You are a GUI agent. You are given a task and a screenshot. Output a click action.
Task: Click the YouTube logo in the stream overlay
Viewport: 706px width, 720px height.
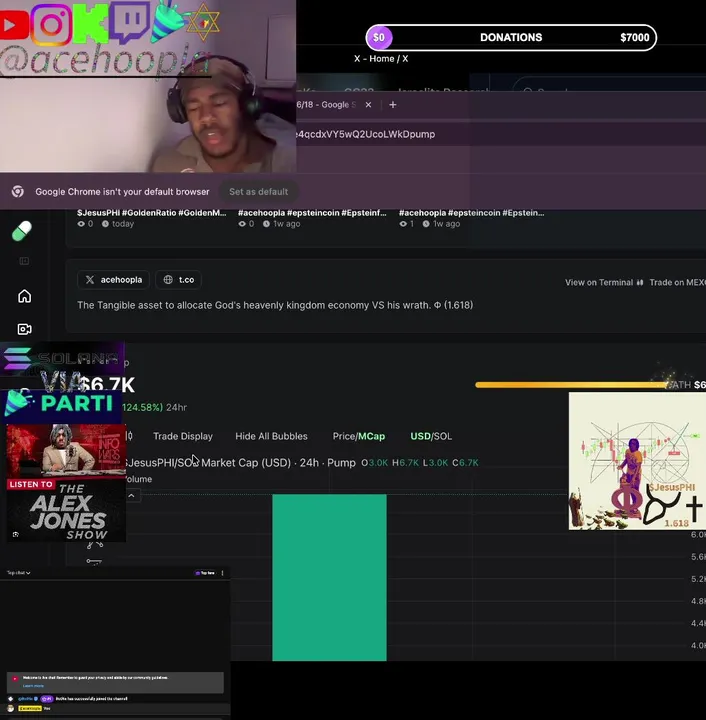(14, 24)
